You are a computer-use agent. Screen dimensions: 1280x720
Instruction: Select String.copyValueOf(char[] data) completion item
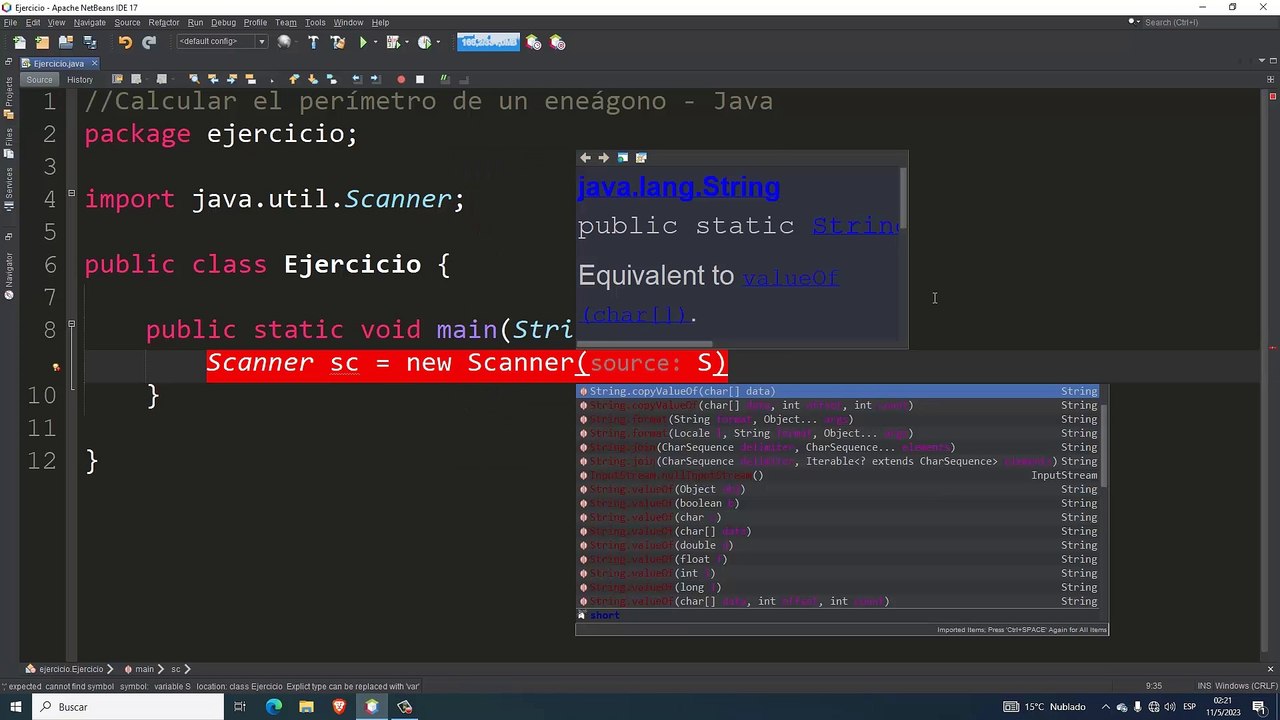pyautogui.click(x=838, y=391)
